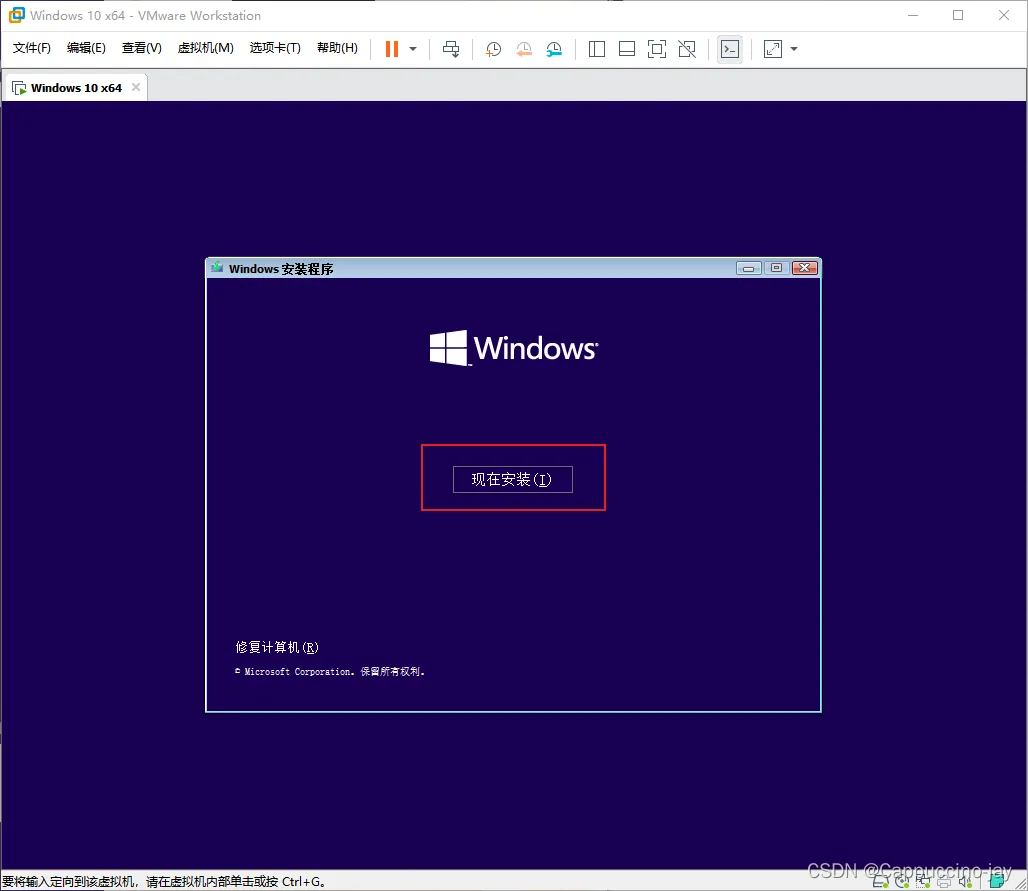This screenshot has width=1028, height=891.
Task: Minimize the Windows 安装程序 setup window
Action: (x=749, y=268)
